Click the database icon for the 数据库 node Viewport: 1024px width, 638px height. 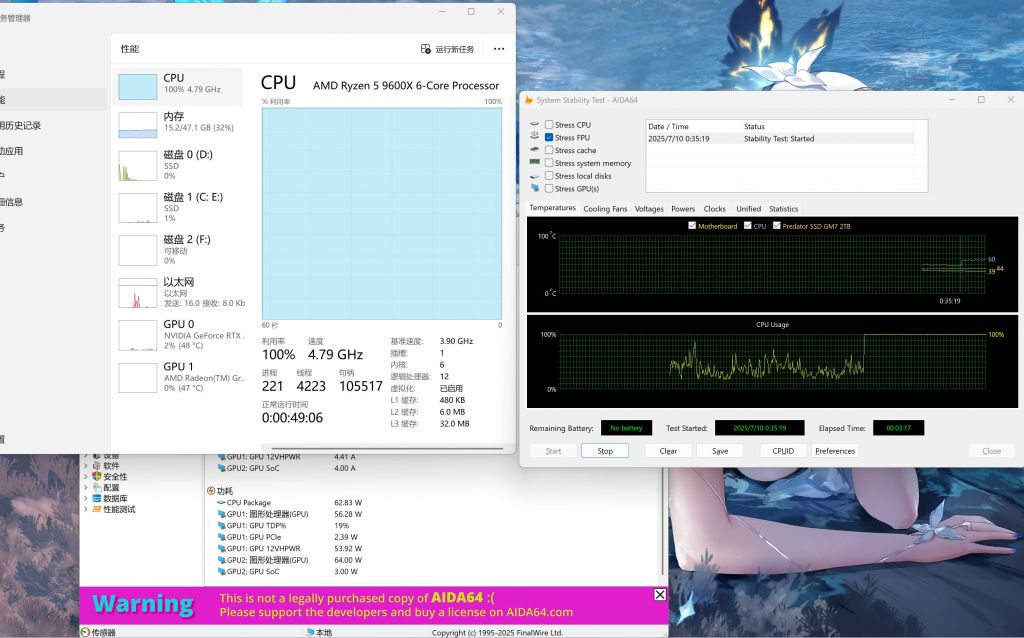[97, 500]
